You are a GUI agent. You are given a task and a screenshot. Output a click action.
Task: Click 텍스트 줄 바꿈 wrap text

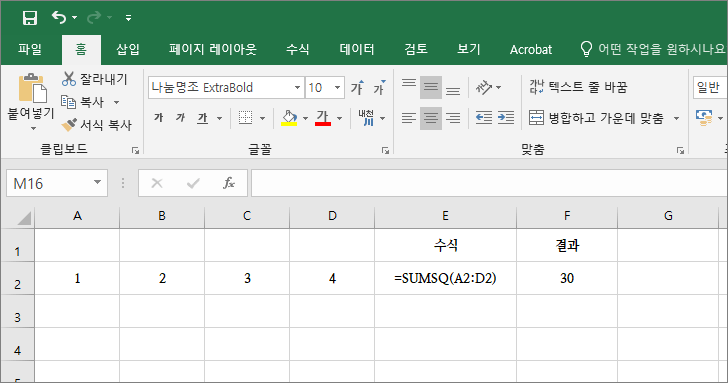coord(578,87)
